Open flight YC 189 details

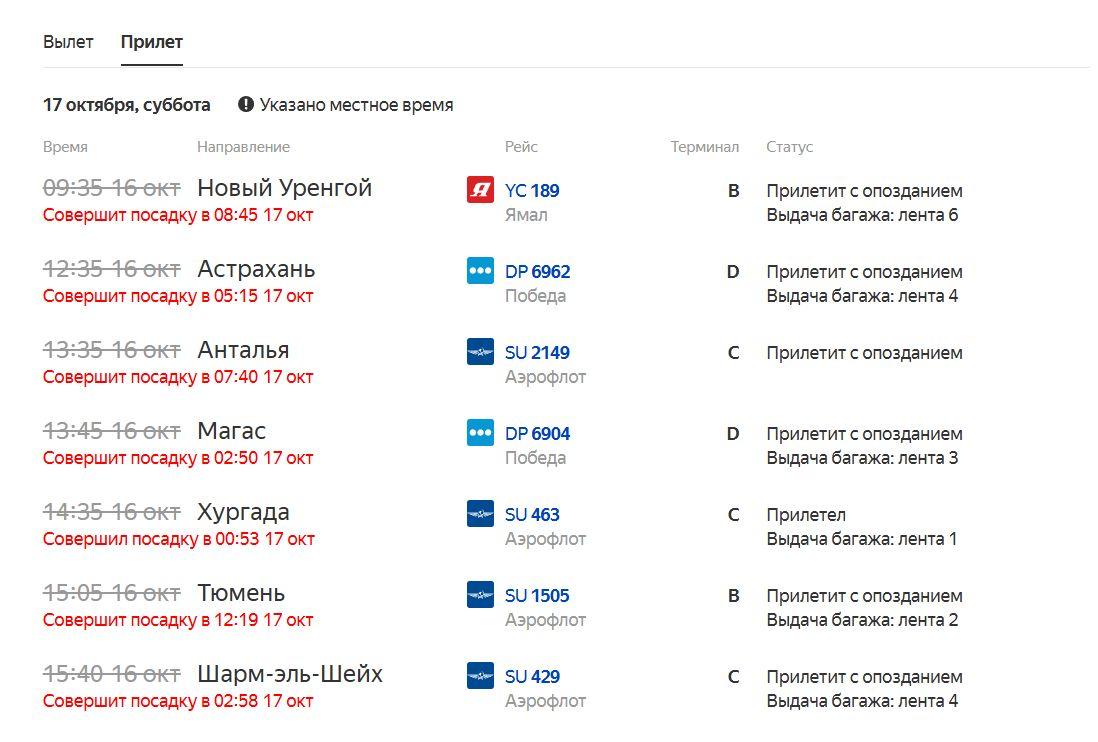pos(532,190)
